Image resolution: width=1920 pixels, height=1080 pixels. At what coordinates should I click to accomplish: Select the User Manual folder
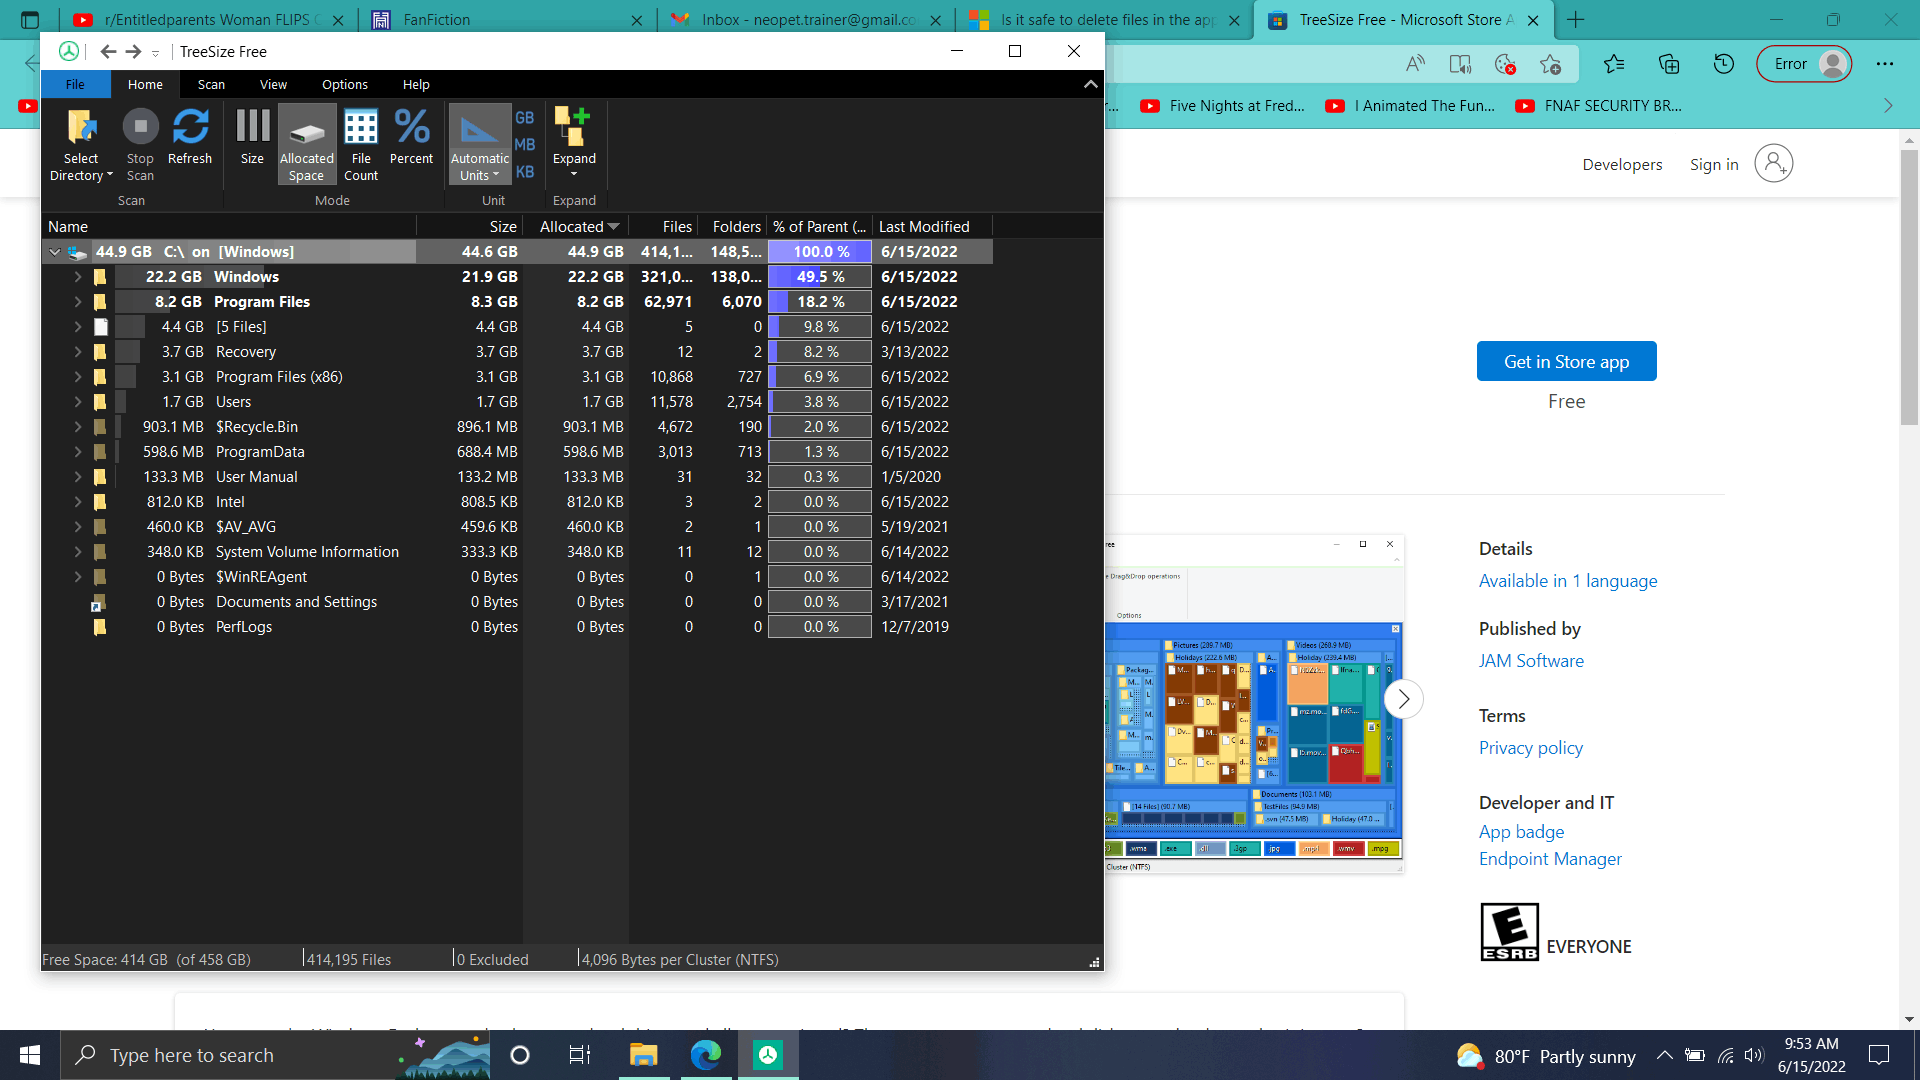pyautogui.click(x=518, y=477)
